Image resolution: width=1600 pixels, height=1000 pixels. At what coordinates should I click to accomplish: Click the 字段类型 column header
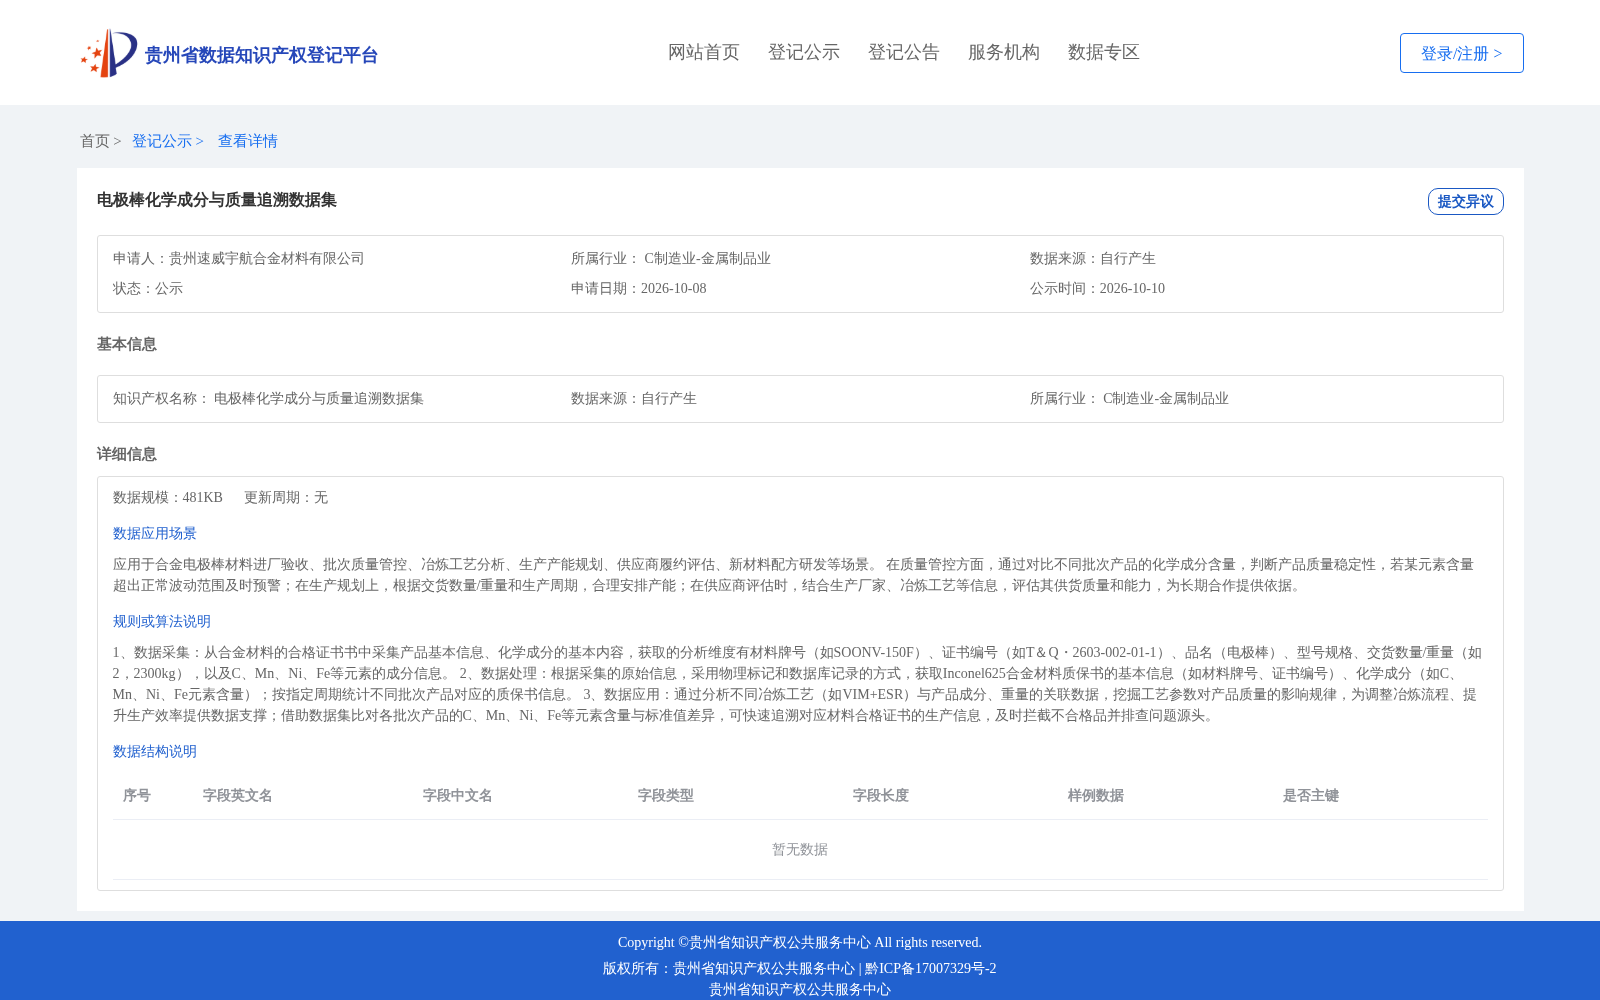click(x=666, y=795)
